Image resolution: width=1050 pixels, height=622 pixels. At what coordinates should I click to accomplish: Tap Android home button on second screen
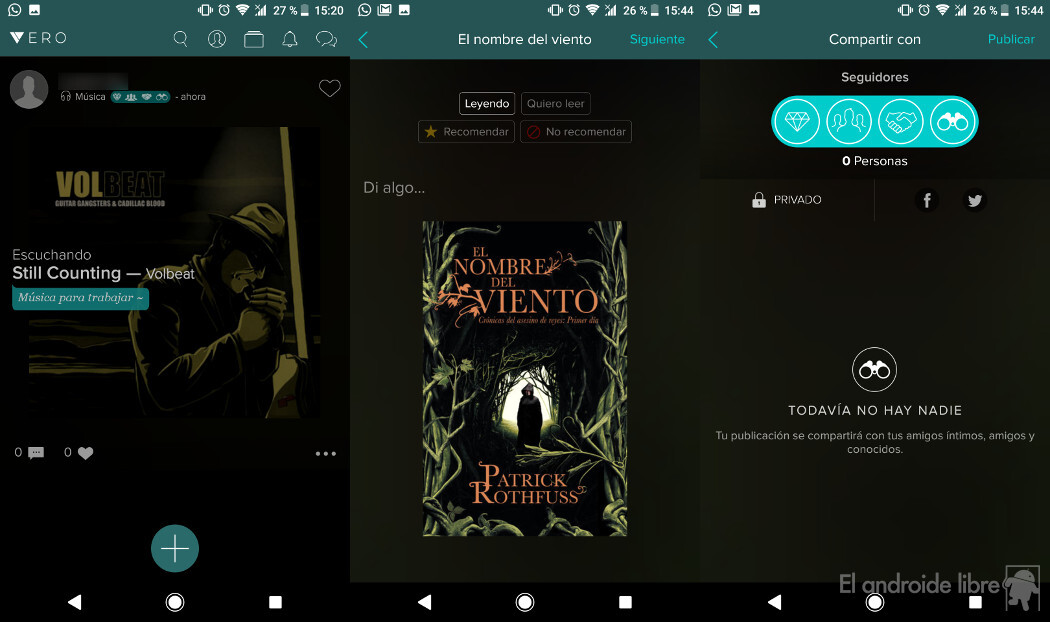525,603
